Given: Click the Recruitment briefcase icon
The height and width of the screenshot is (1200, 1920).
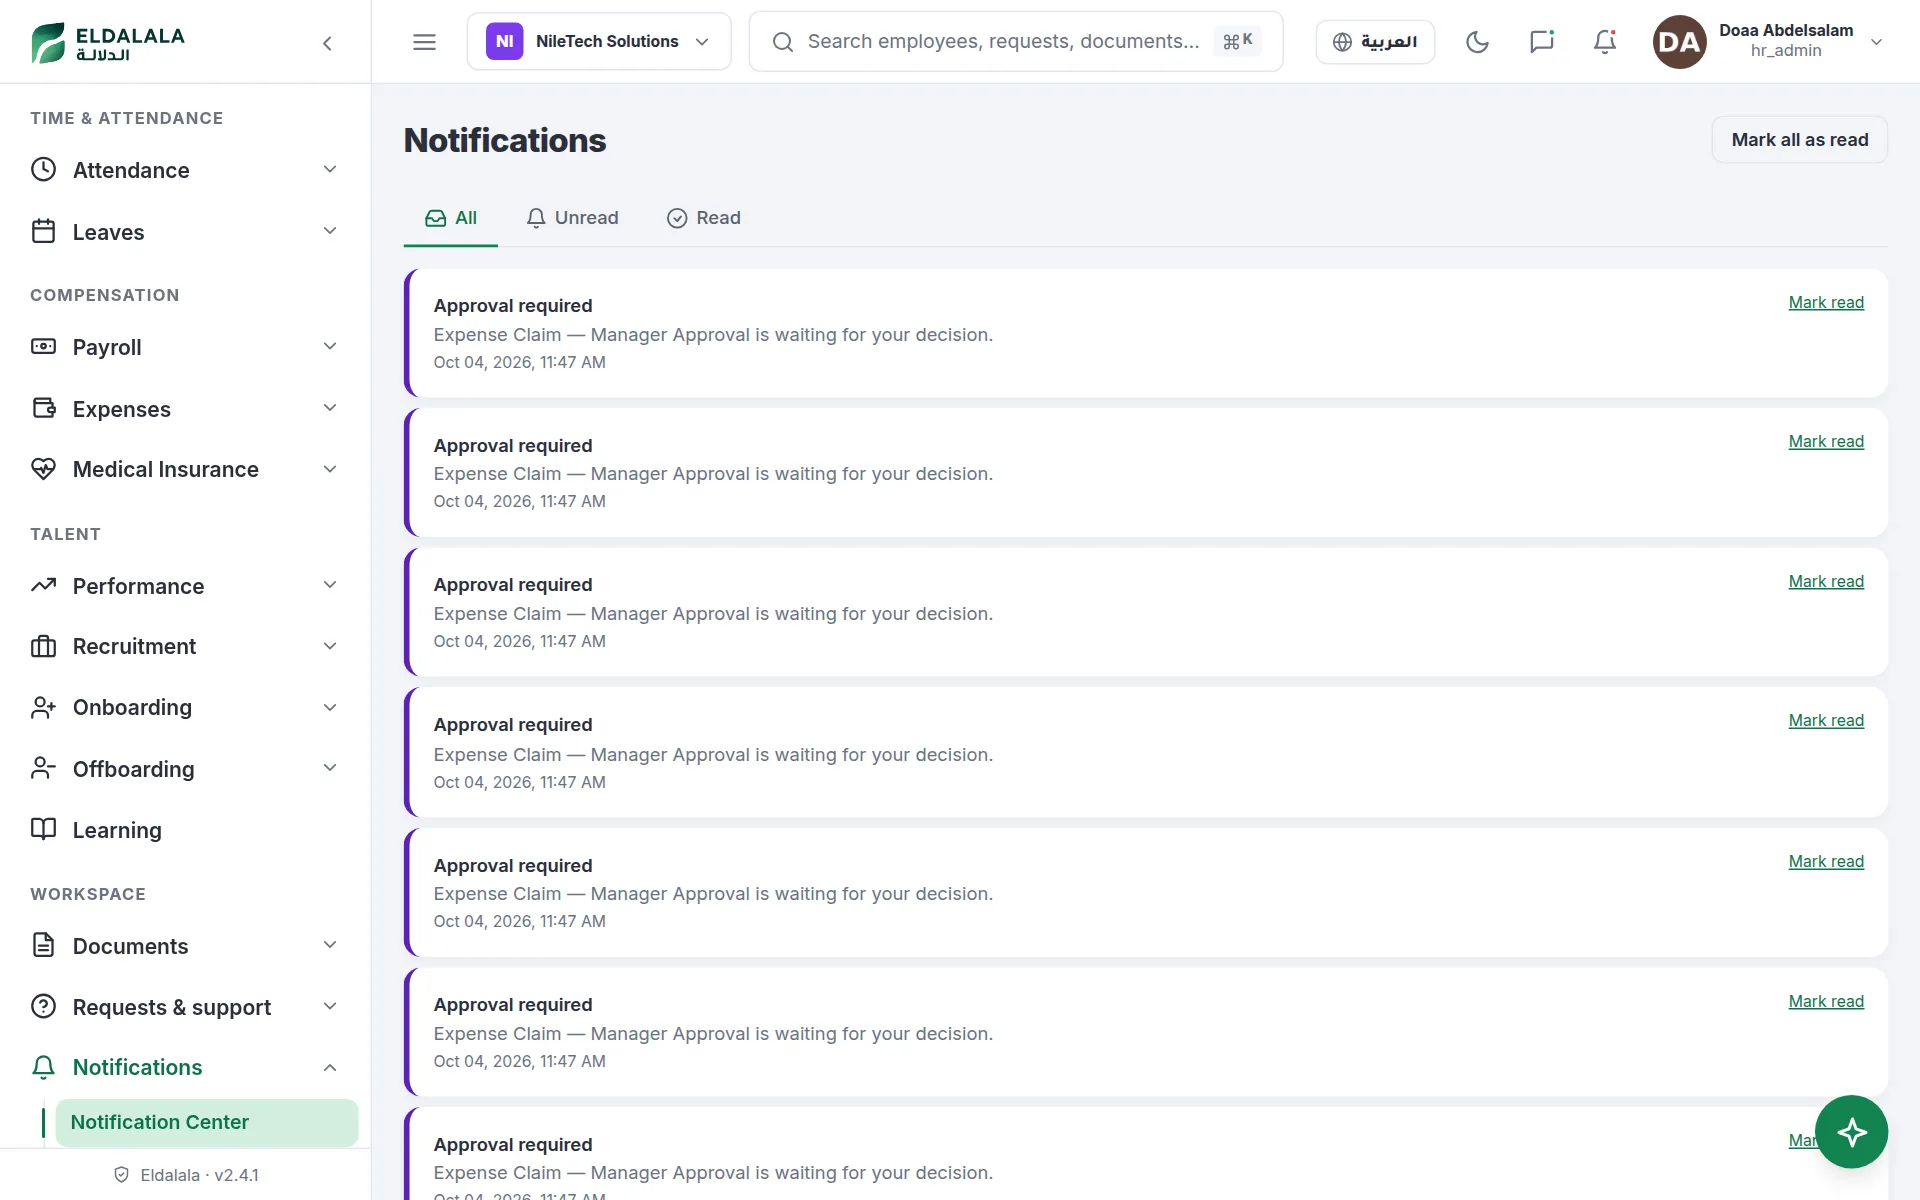Looking at the screenshot, I should pos(43,646).
